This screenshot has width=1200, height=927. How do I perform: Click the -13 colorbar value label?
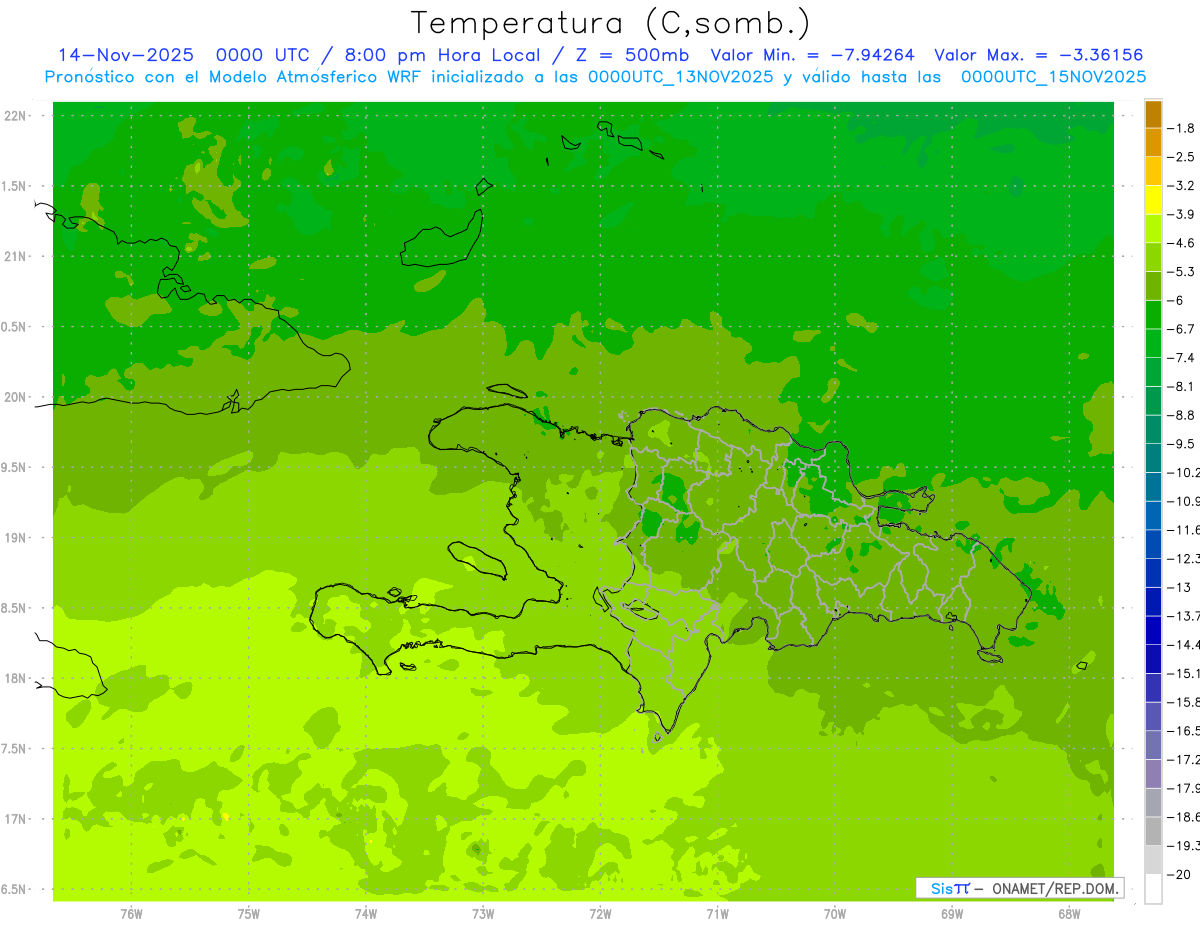1181,587
